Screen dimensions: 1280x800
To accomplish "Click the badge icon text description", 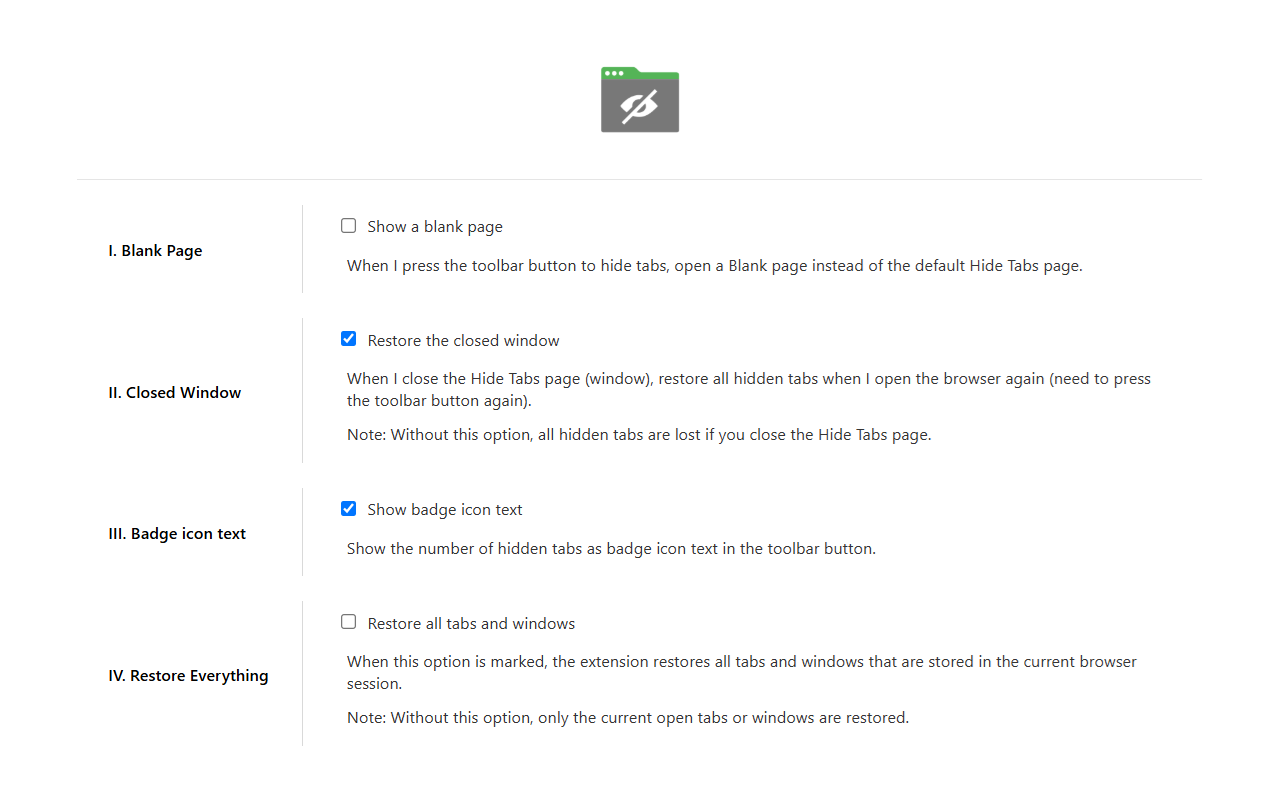I will click(x=611, y=548).
